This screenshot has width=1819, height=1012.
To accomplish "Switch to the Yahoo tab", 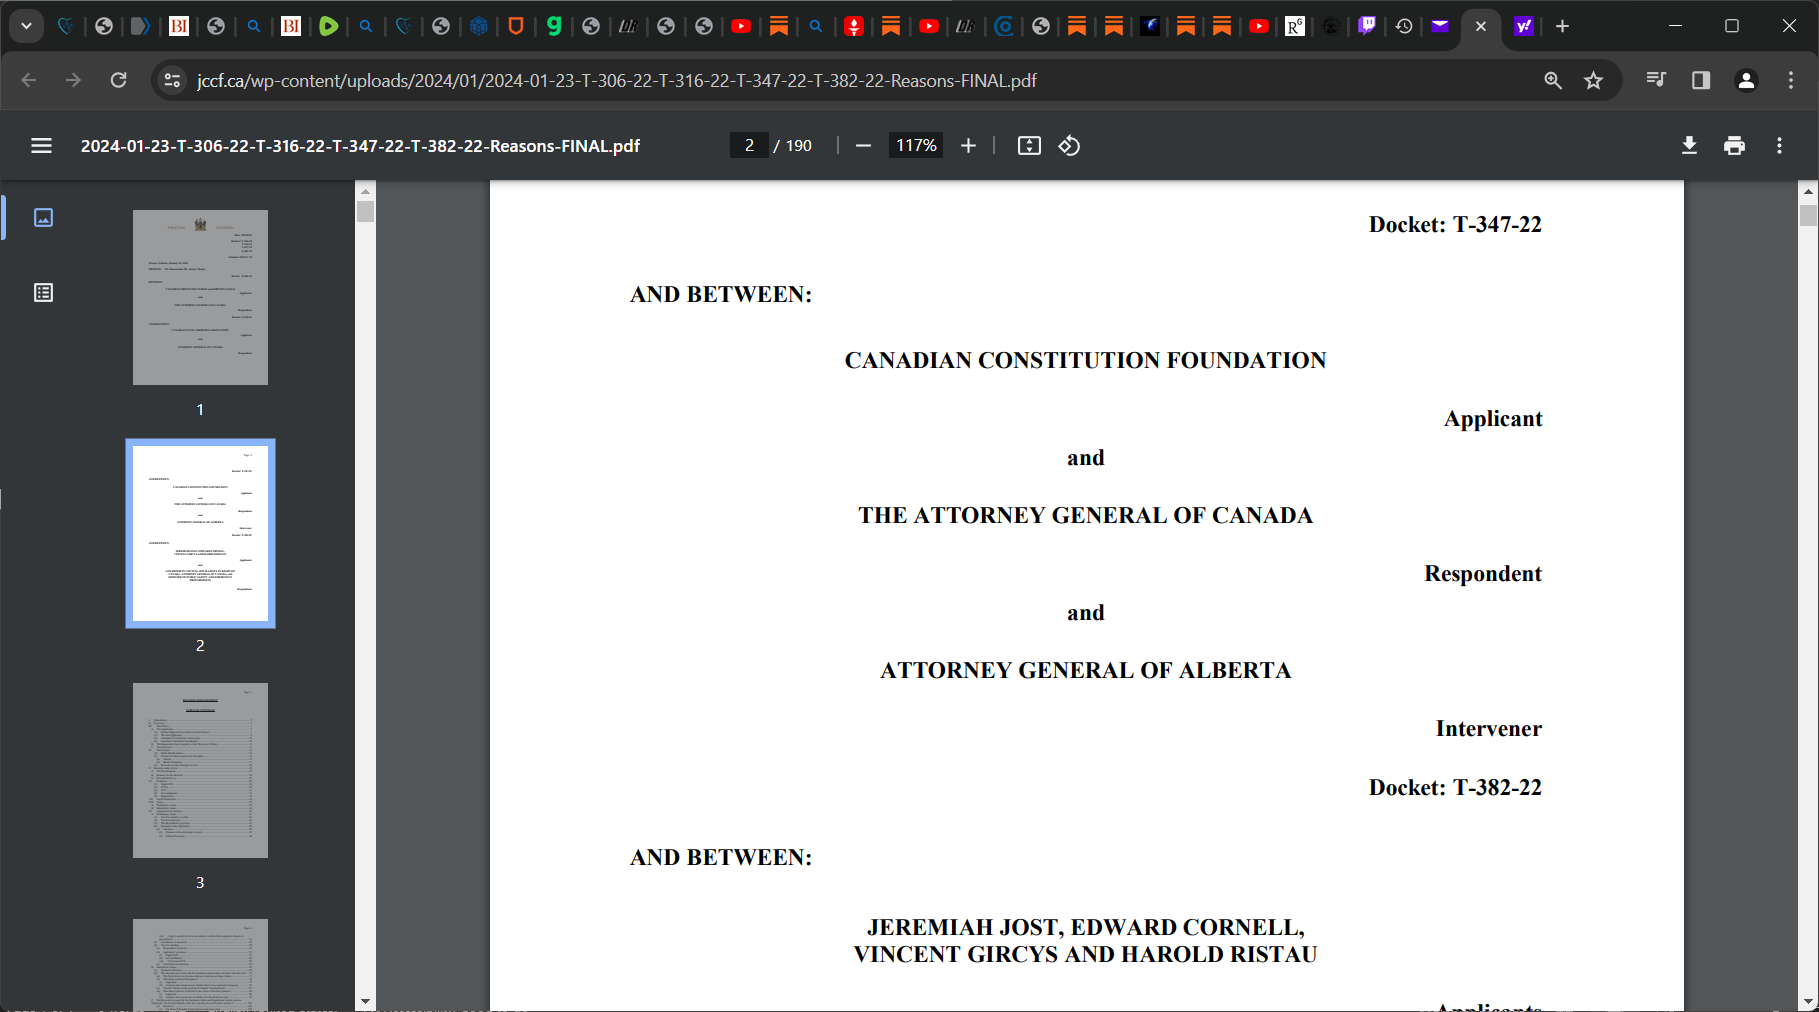I will coord(1523,26).
